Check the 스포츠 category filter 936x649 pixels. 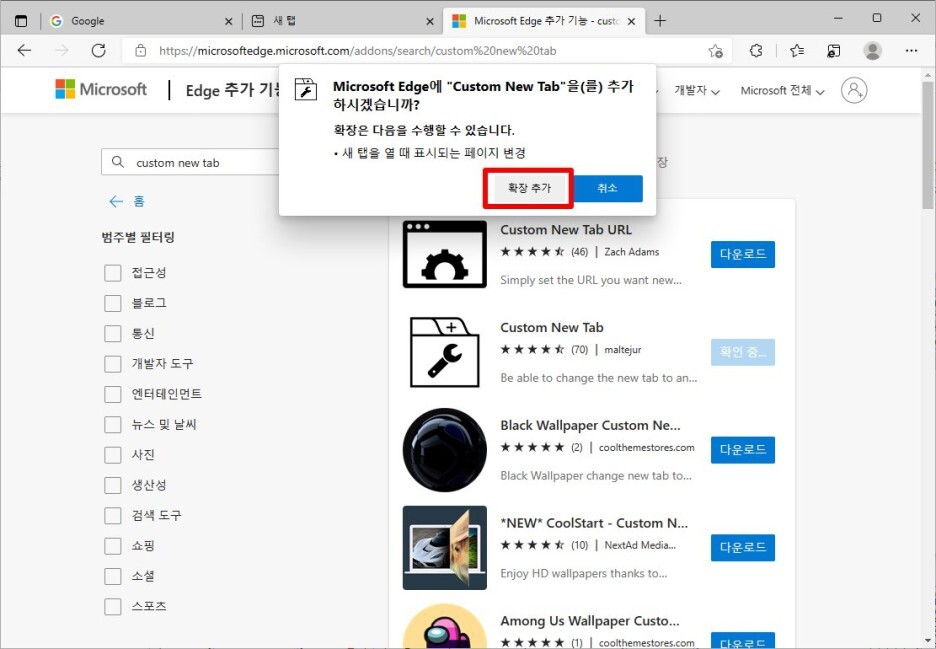[x=113, y=607]
